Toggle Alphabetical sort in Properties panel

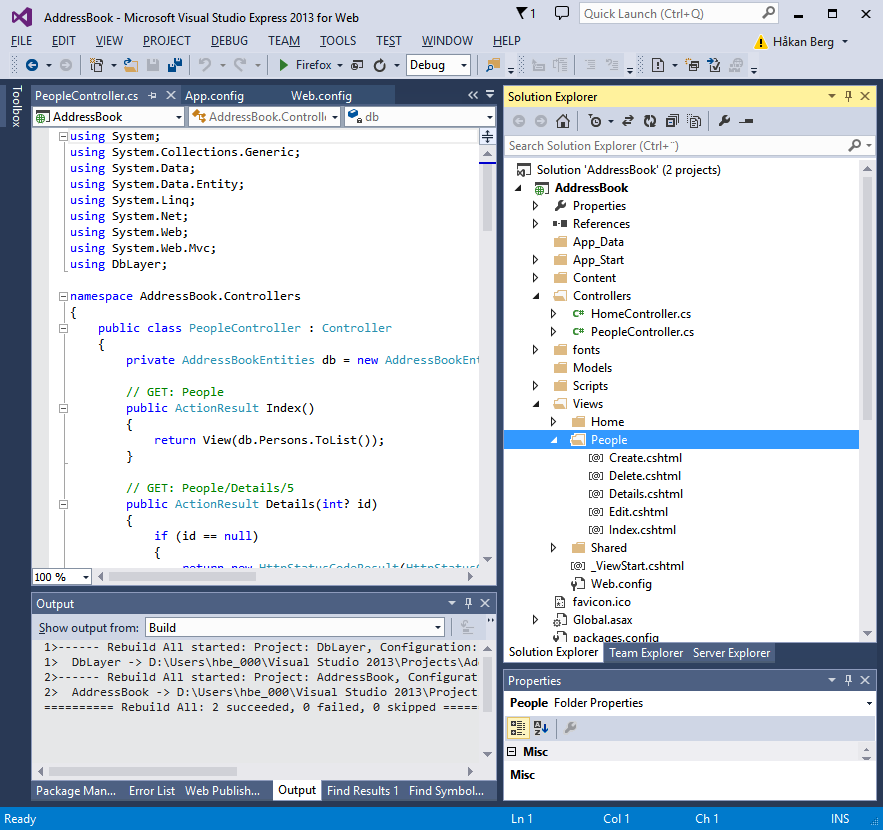541,728
